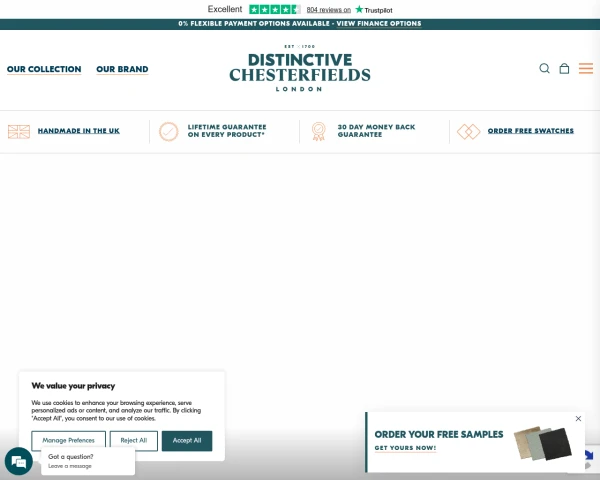Click Handmade in the UK link

[x=78, y=131]
